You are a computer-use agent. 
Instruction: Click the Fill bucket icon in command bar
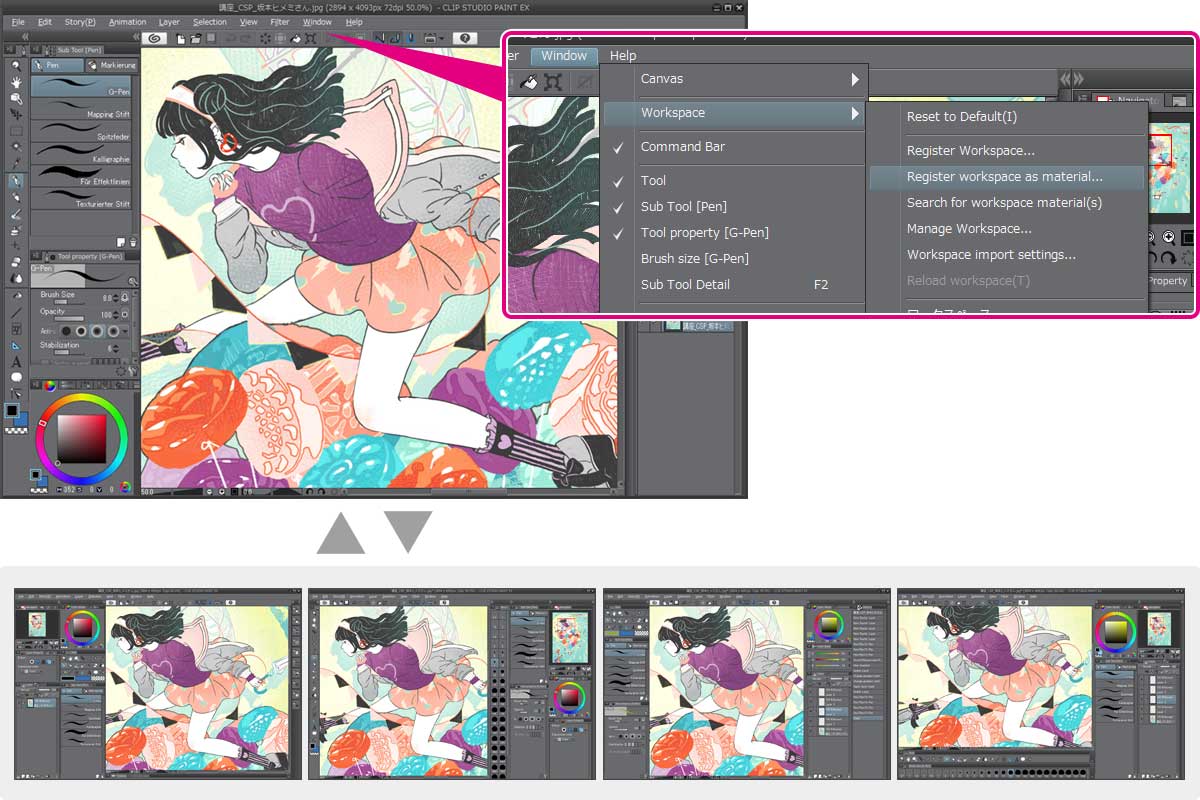coord(296,39)
